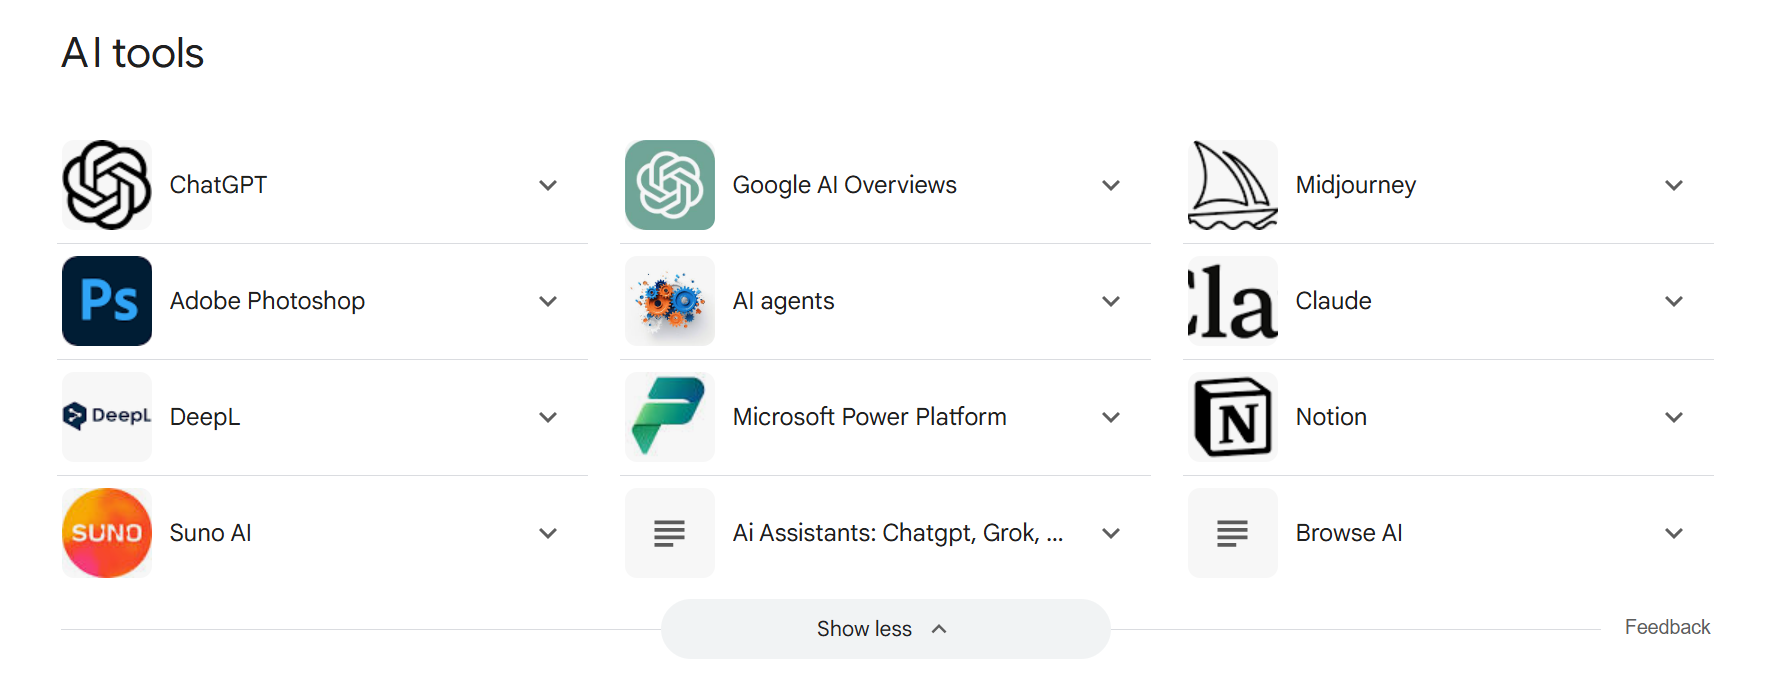Expand the Claude entry chevron

pyautogui.click(x=1674, y=301)
